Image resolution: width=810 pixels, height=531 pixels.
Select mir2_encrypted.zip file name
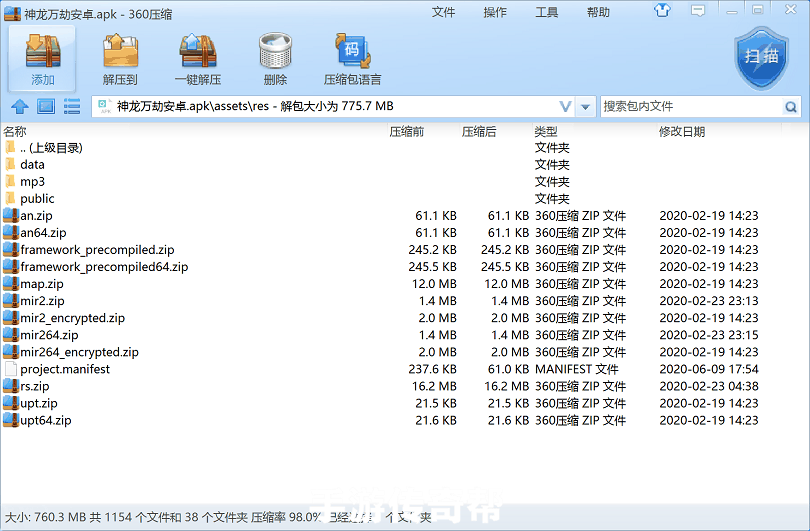pos(72,318)
